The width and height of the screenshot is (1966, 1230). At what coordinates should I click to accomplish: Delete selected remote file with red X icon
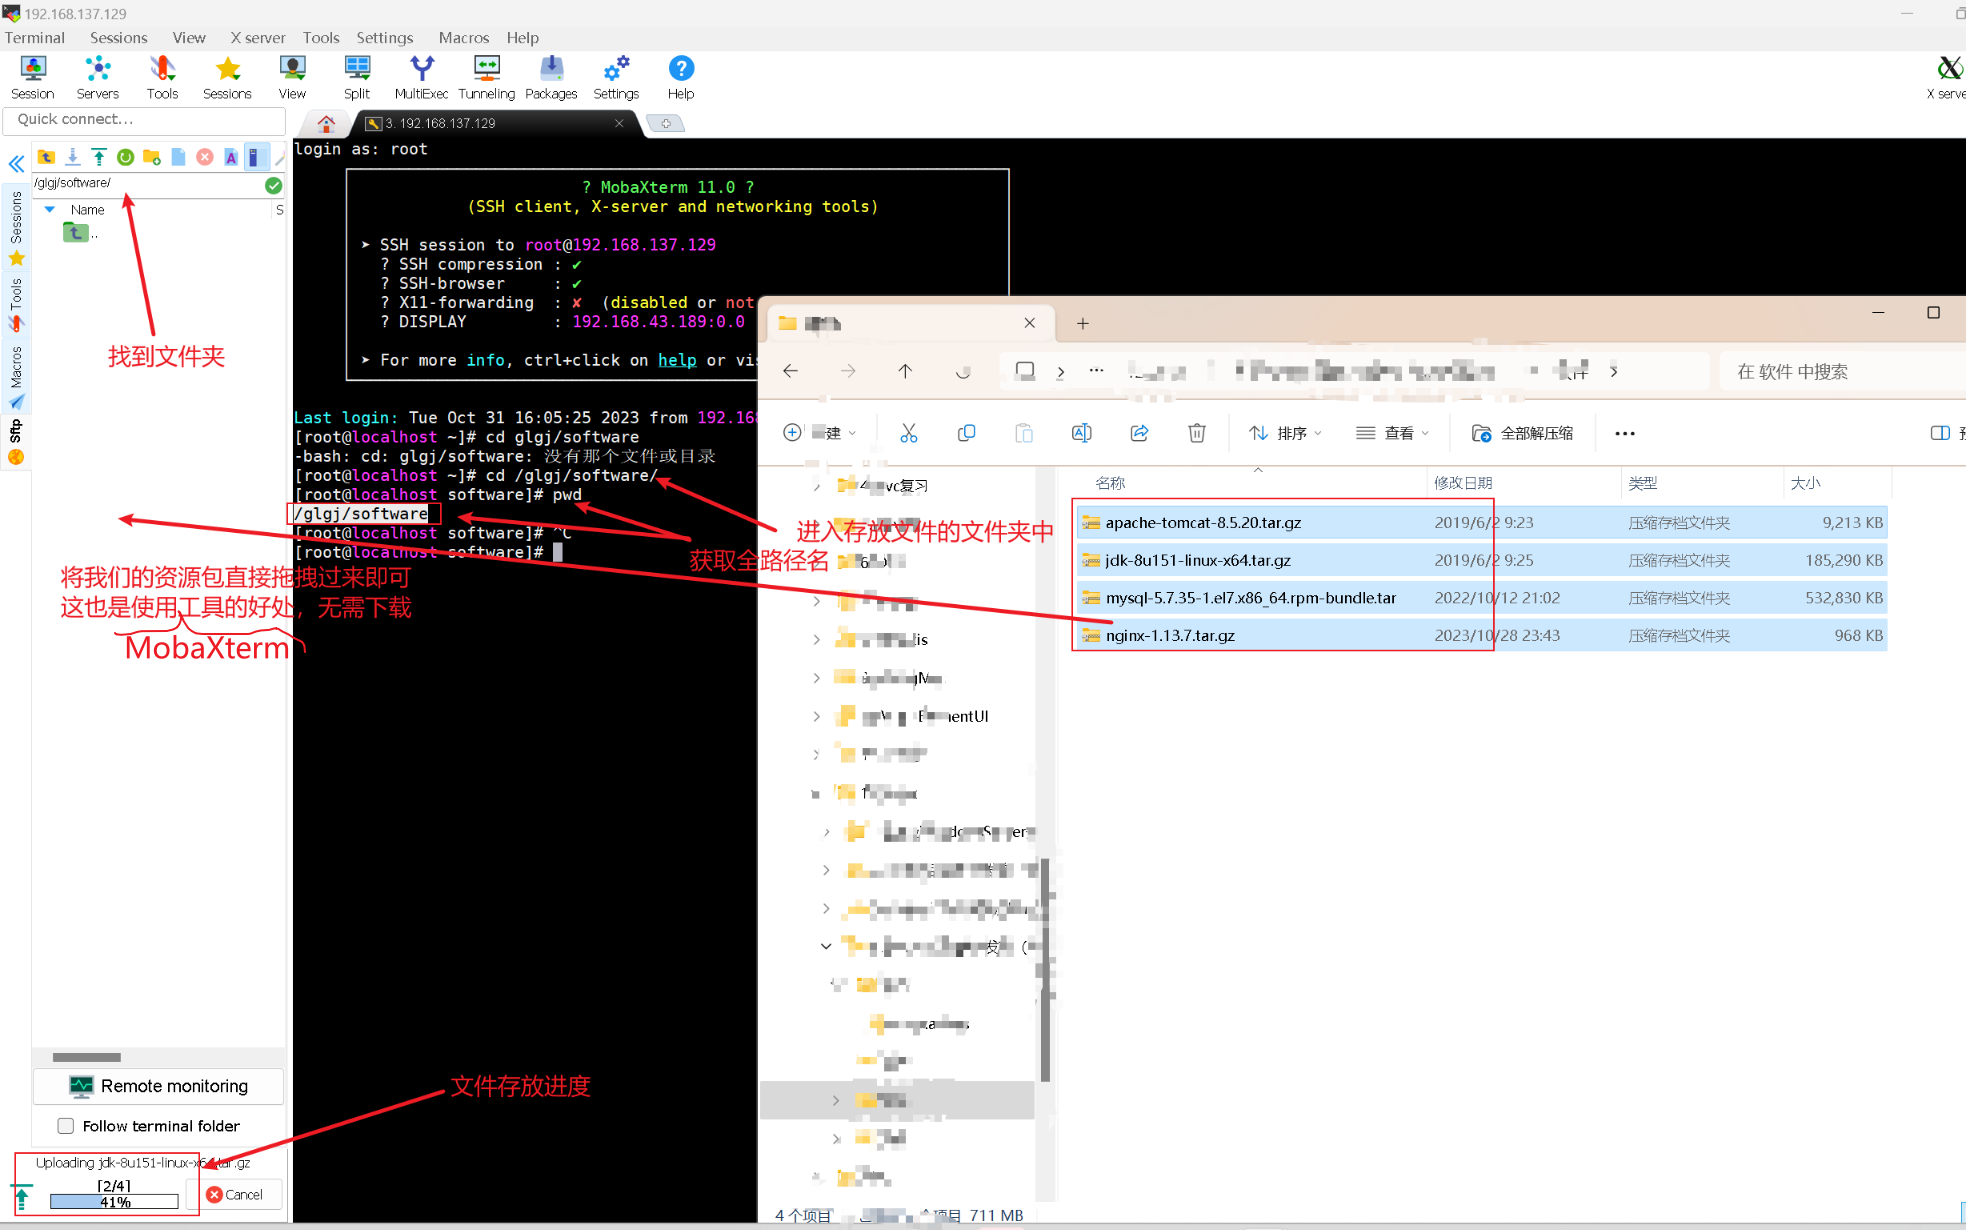point(204,157)
